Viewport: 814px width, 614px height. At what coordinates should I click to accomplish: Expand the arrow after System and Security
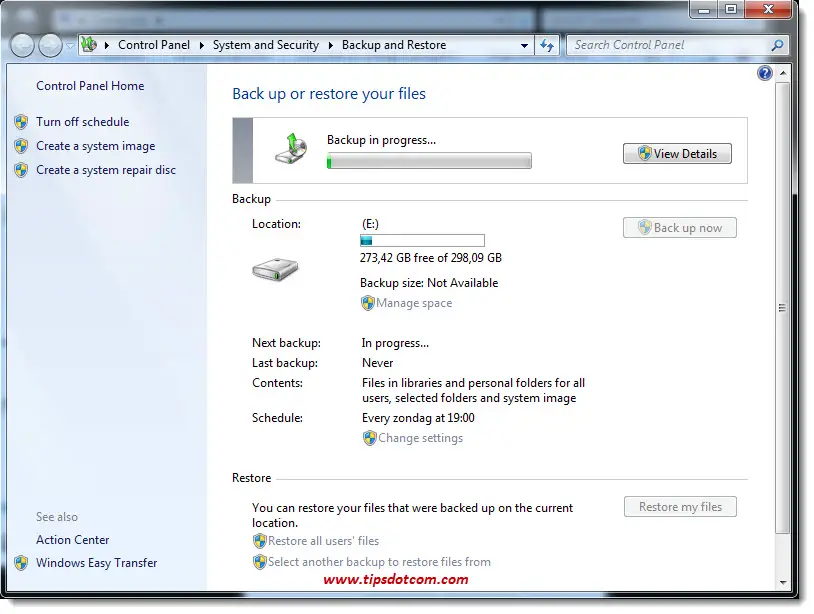tap(330, 45)
